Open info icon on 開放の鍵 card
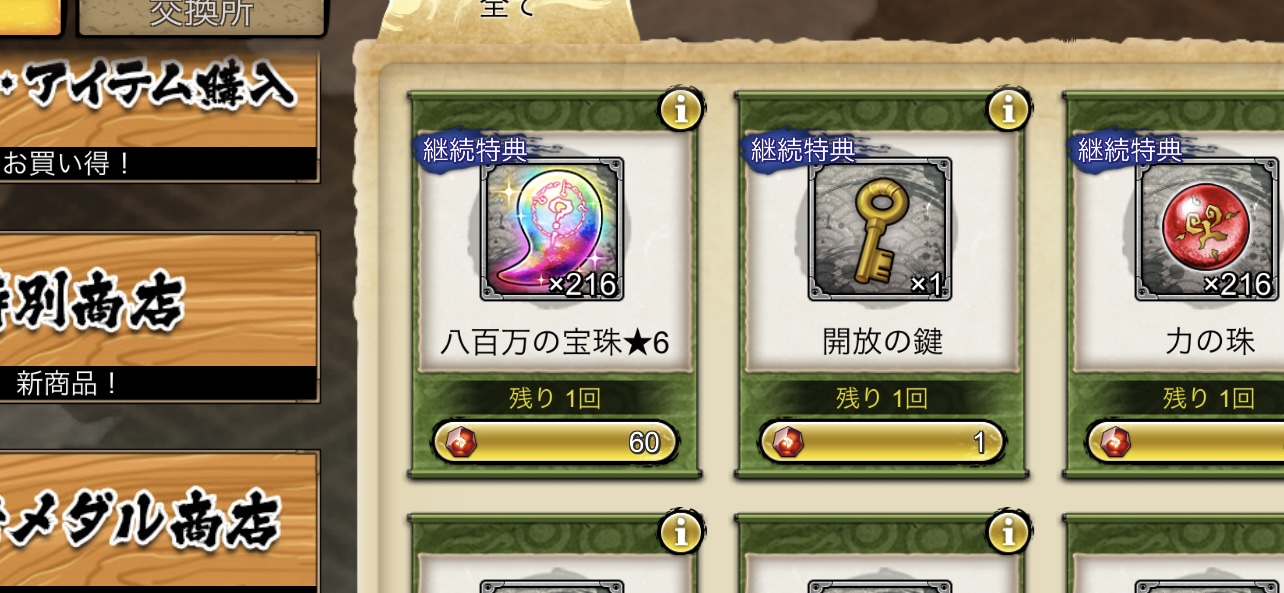 pos(1008,110)
